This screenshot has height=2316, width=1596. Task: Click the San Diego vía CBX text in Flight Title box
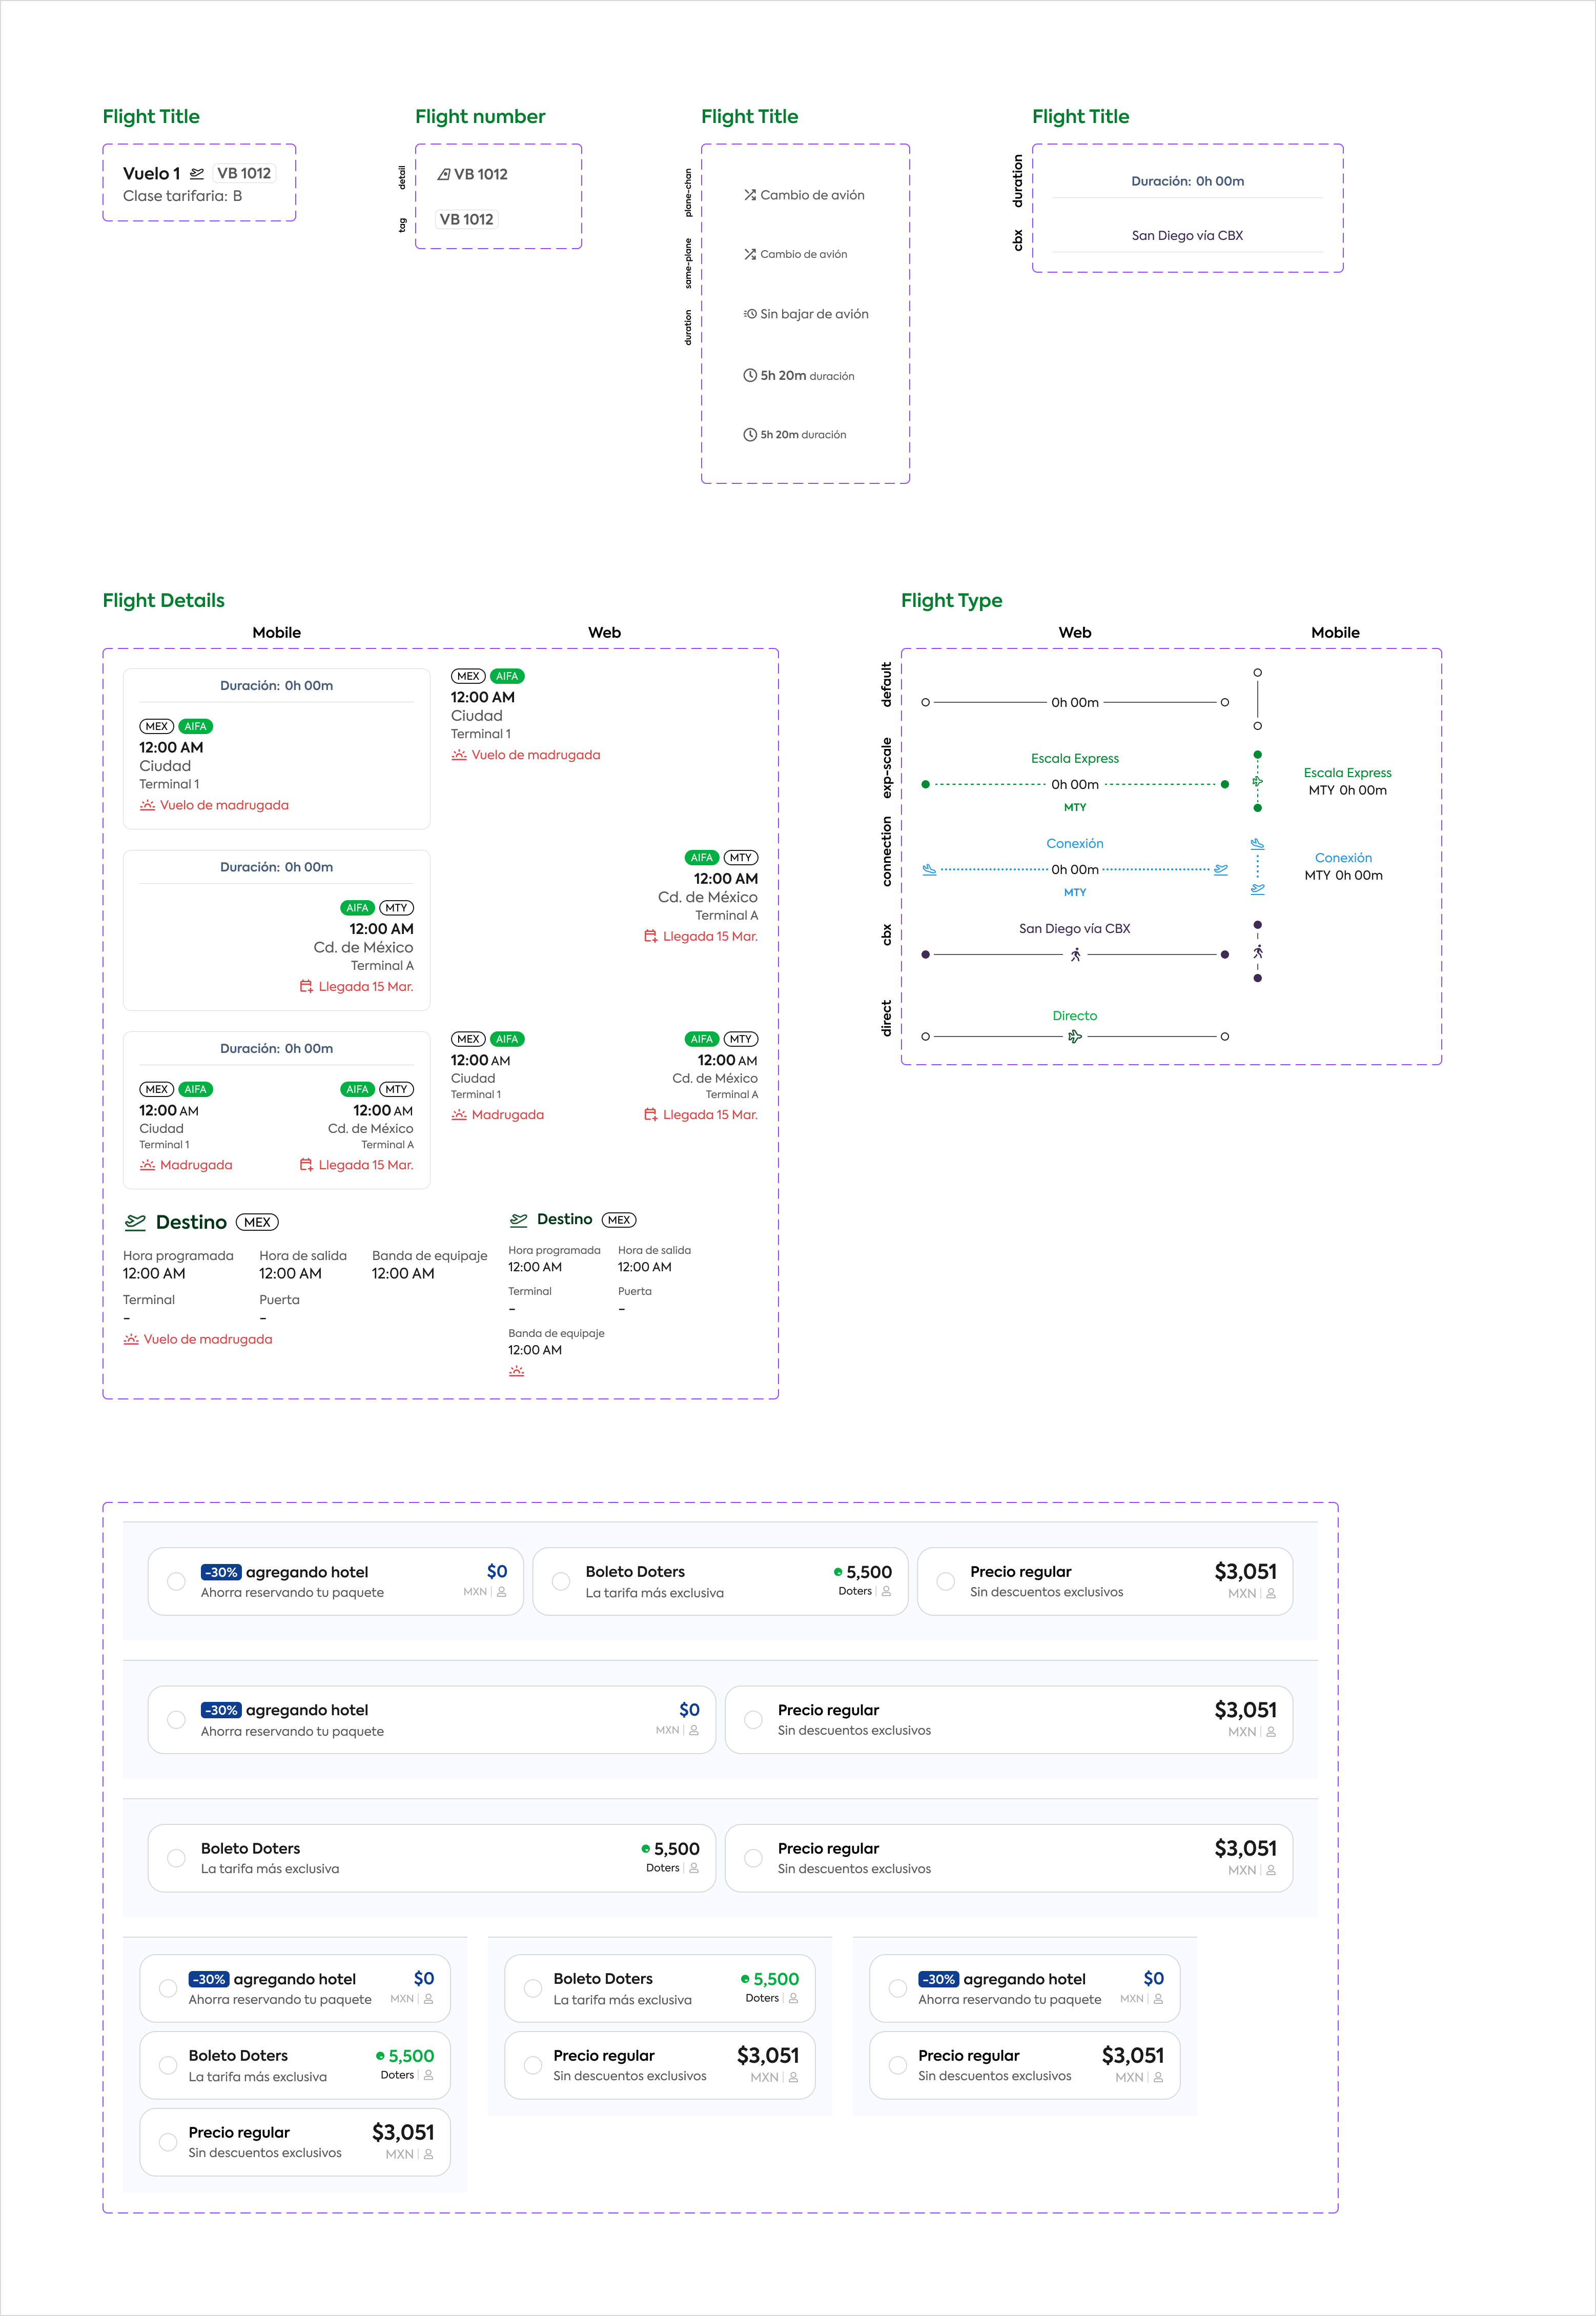[x=1187, y=236]
